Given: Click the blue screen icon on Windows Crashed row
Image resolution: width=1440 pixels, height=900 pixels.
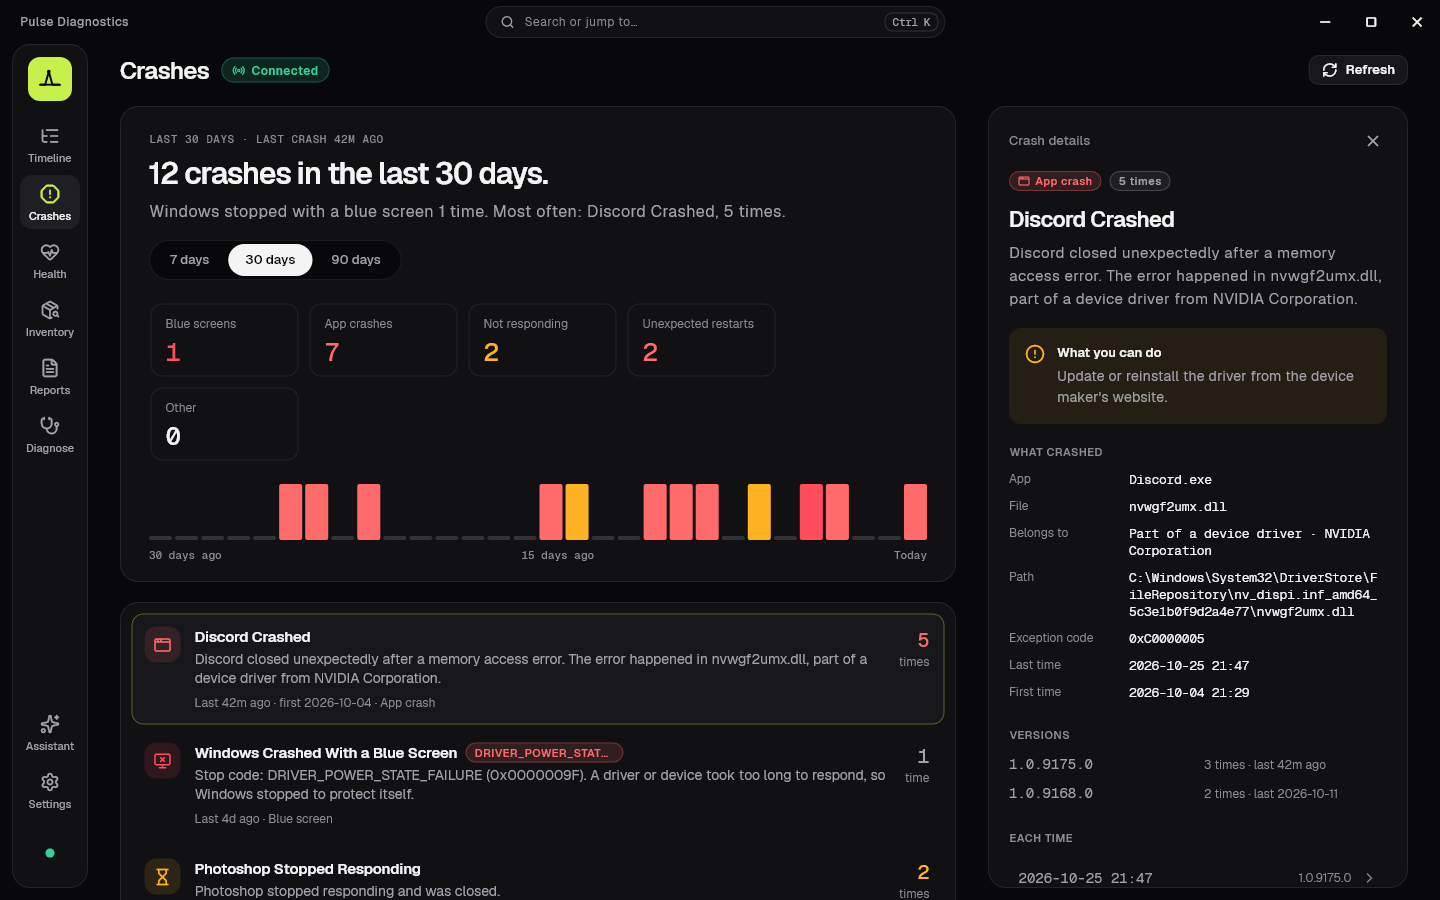Looking at the screenshot, I should pyautogui.click(x=162, y=761).
